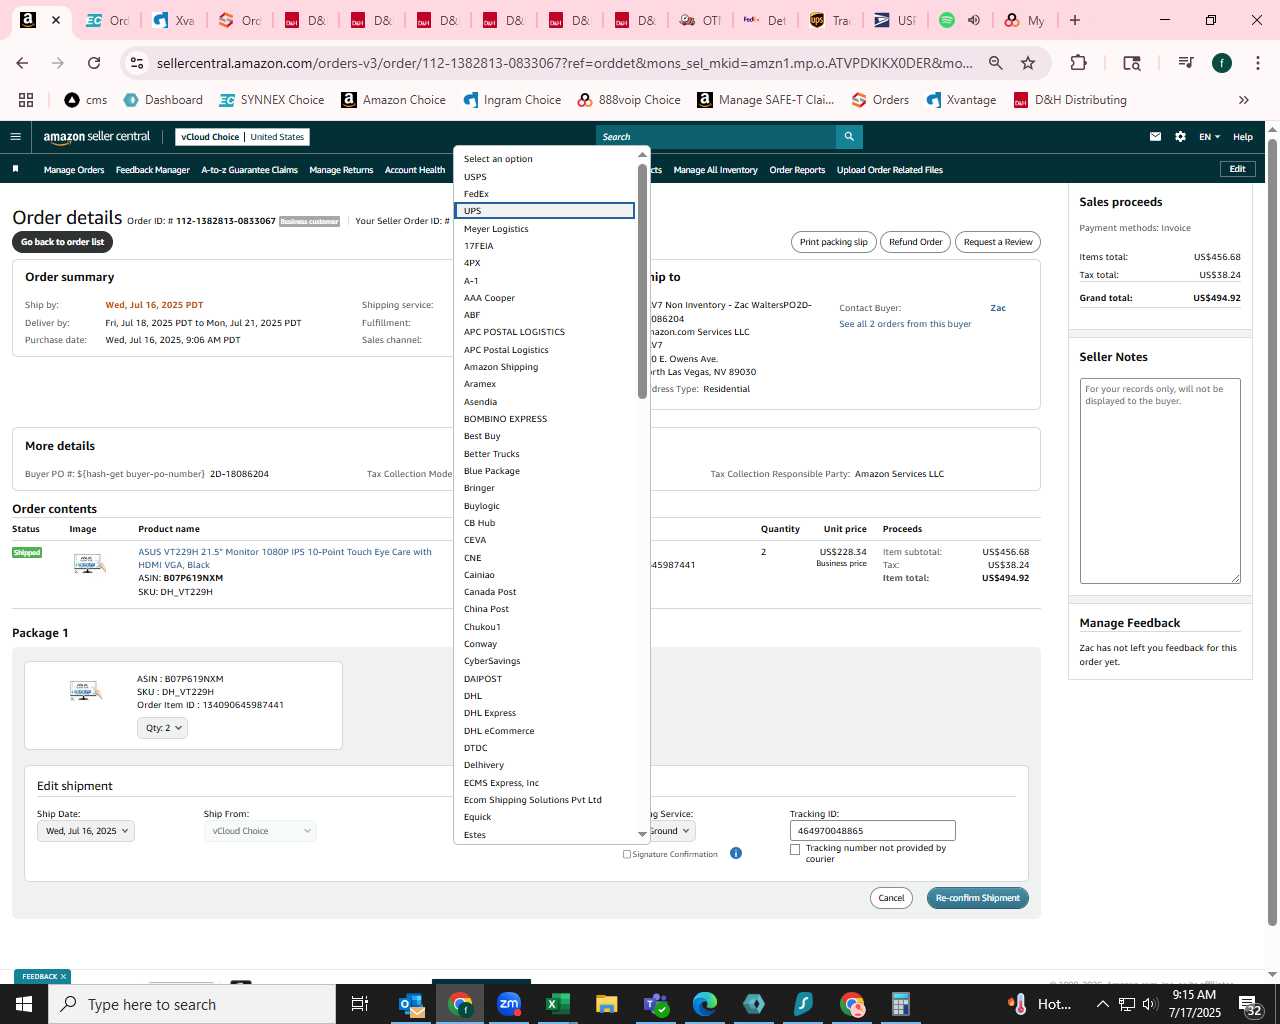Open the shipping service Ground dropdown

click(672, 831)
